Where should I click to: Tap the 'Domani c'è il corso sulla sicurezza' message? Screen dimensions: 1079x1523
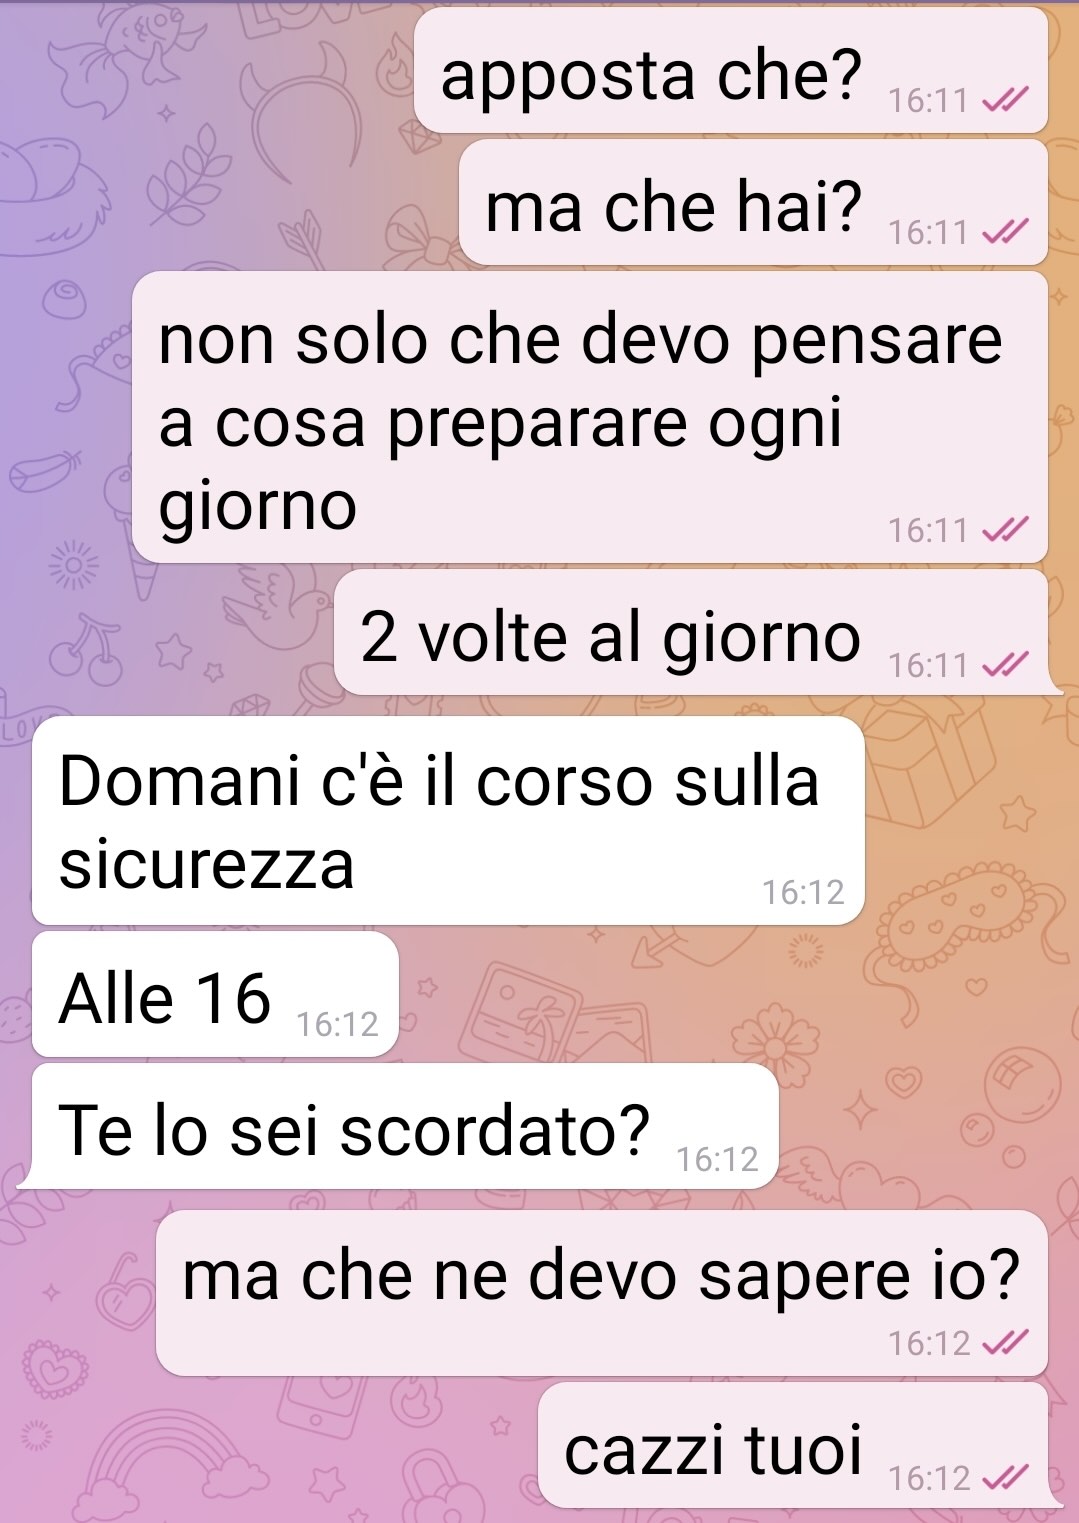tap(448, 820)
